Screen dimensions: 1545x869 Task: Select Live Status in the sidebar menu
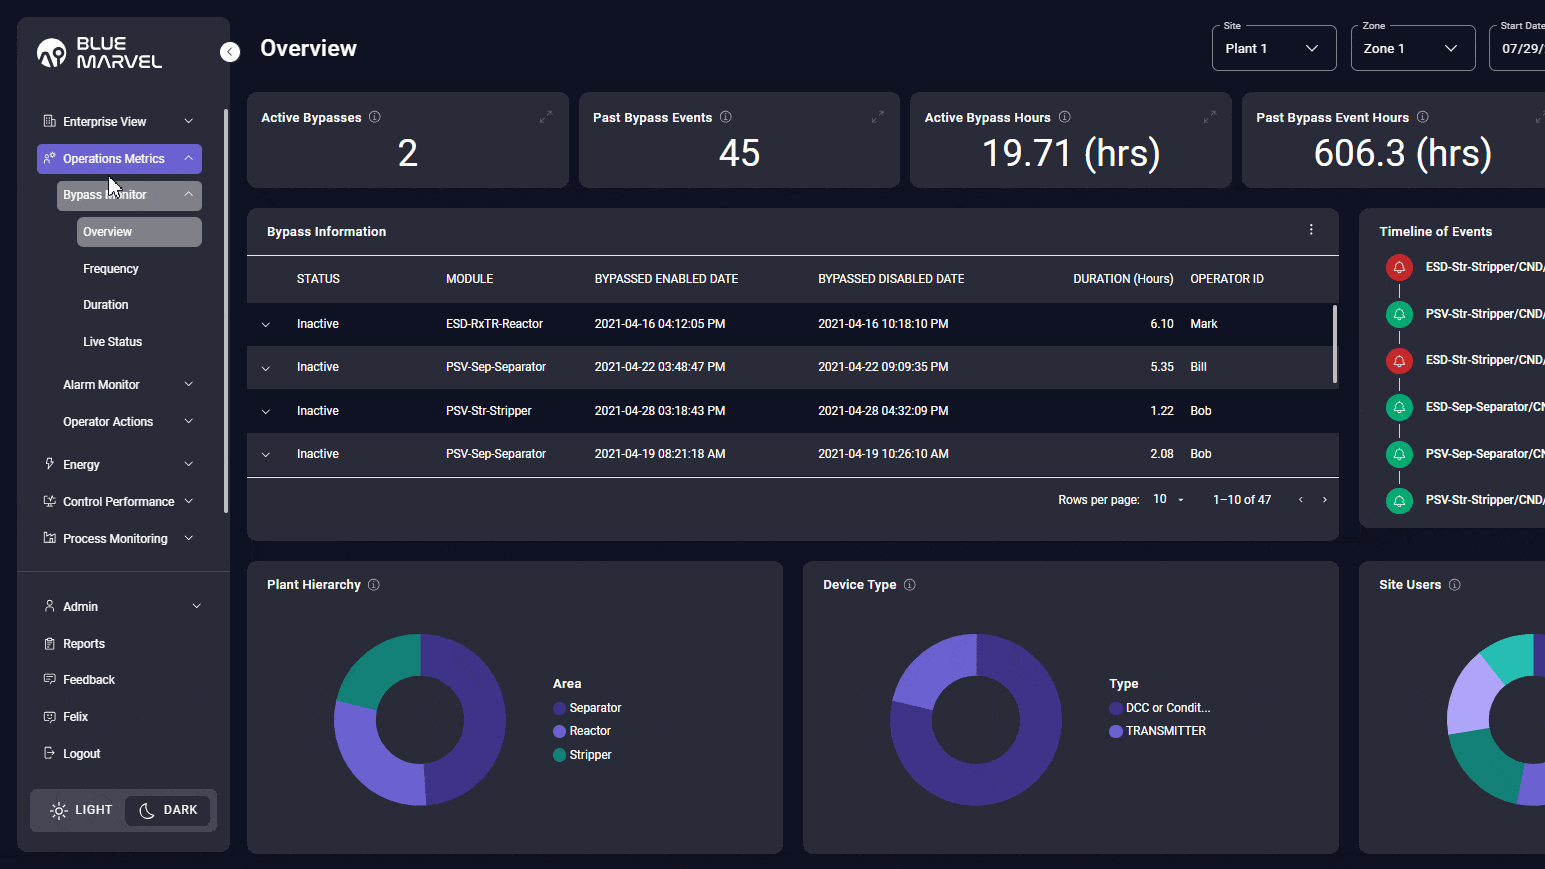(112, 341)
